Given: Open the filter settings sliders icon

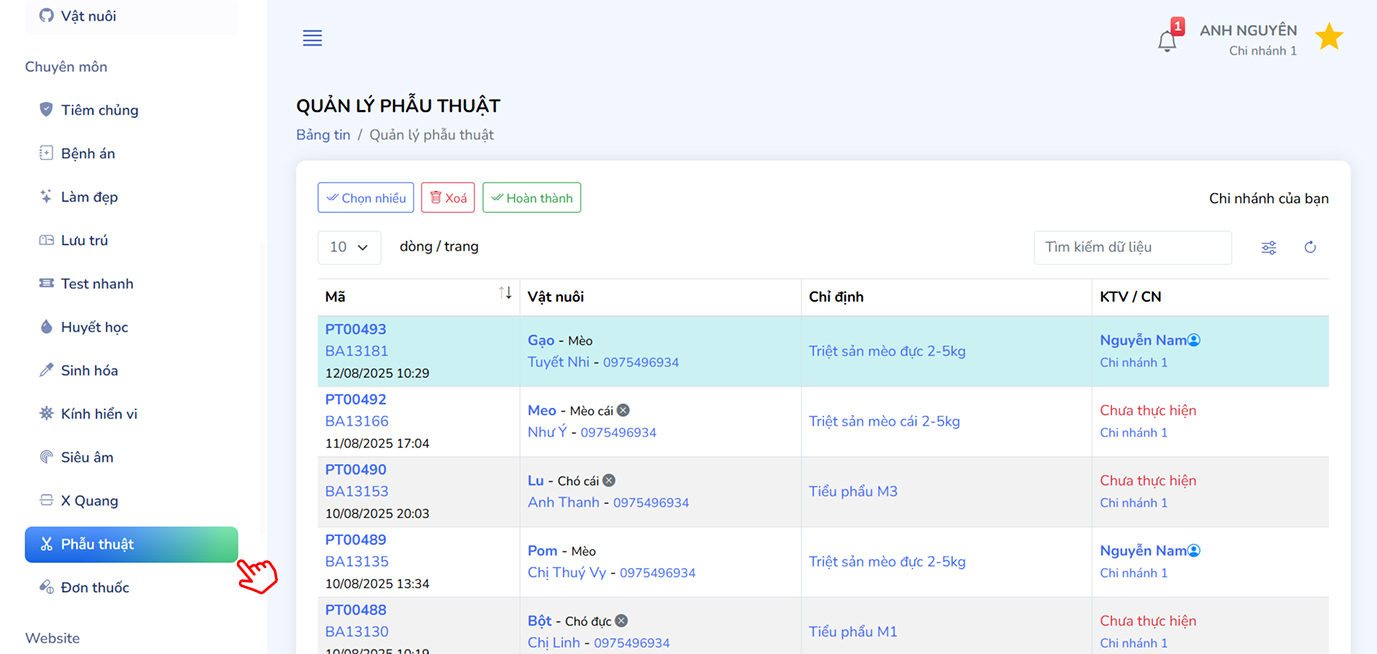Looking at the screenshot, I should 1269,247.
